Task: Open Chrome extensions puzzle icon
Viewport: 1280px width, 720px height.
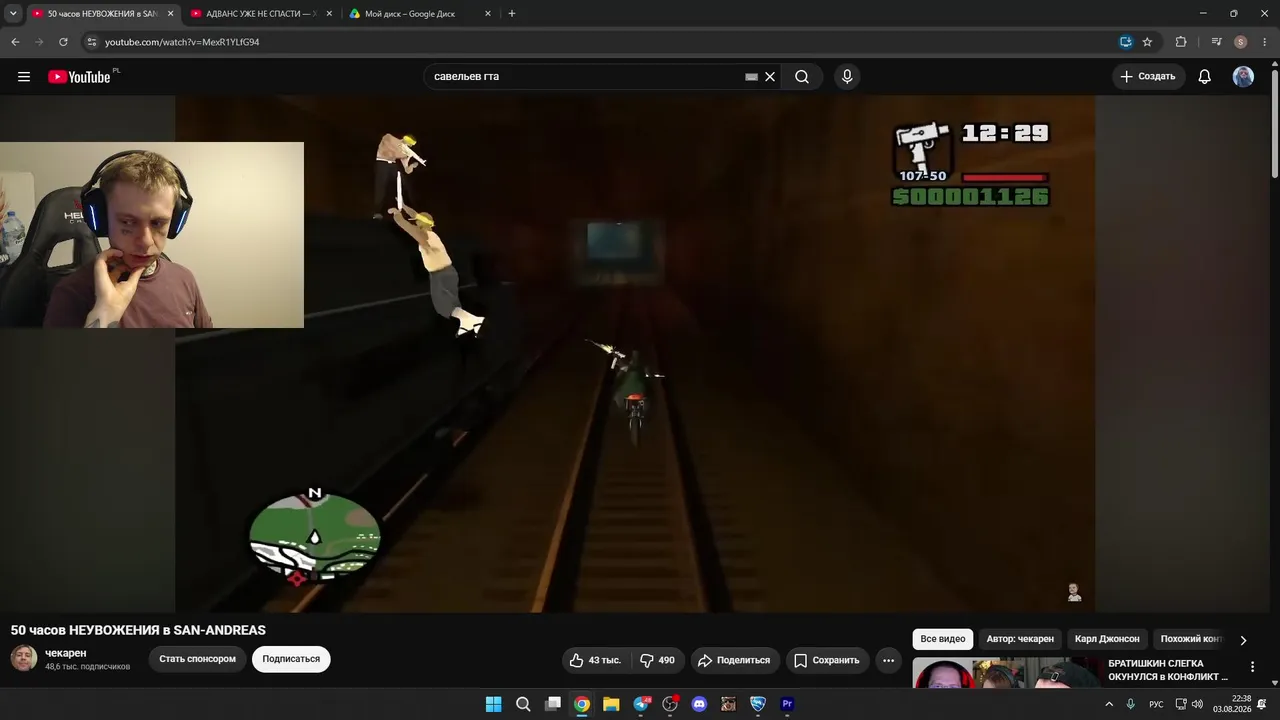Action: coord(1181,42)
